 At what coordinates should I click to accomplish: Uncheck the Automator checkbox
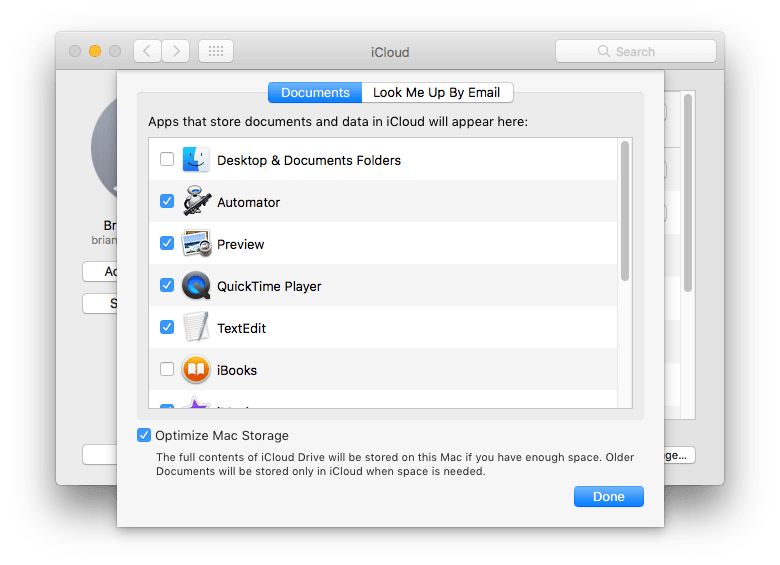pos(167,202)
